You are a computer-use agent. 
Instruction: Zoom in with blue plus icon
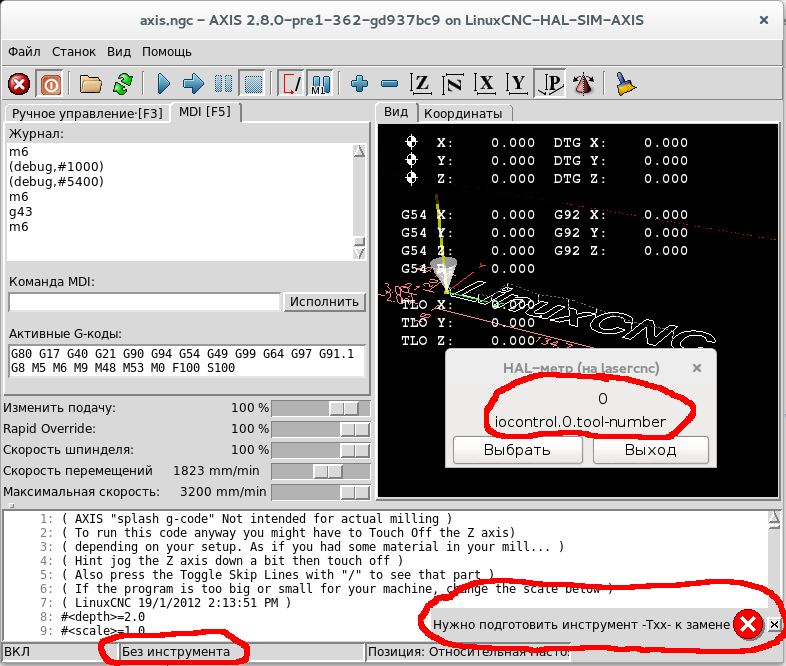[359, 84]
